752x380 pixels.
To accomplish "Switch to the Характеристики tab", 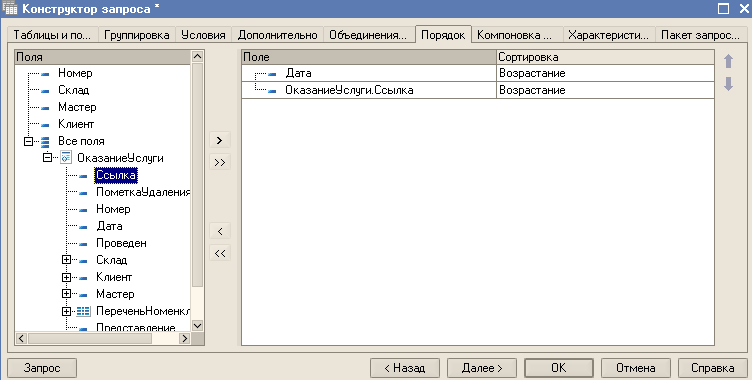I will pos(608,35).
